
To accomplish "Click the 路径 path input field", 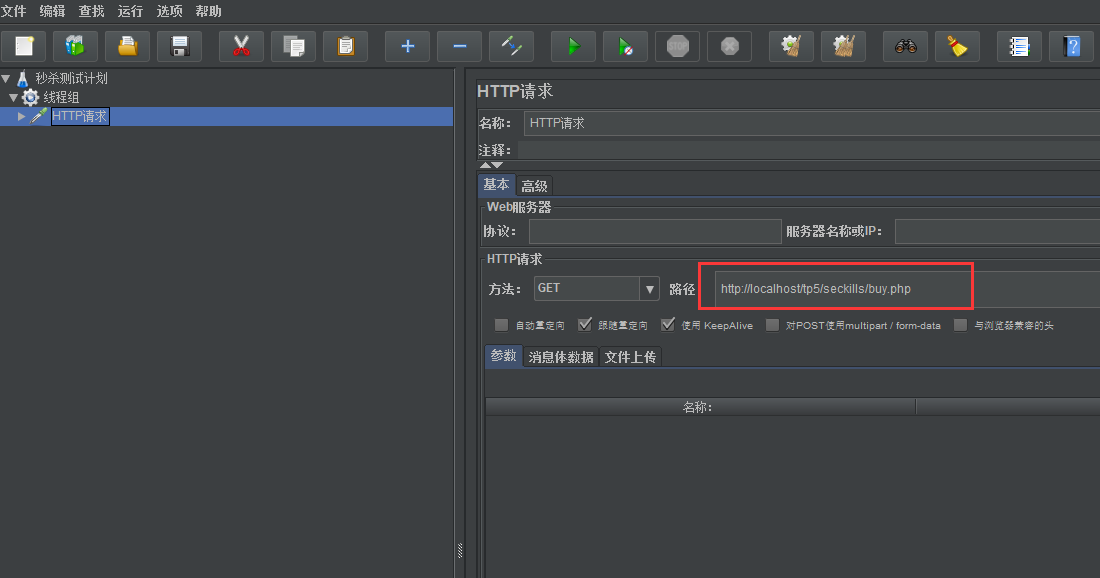I will [907, 289].
